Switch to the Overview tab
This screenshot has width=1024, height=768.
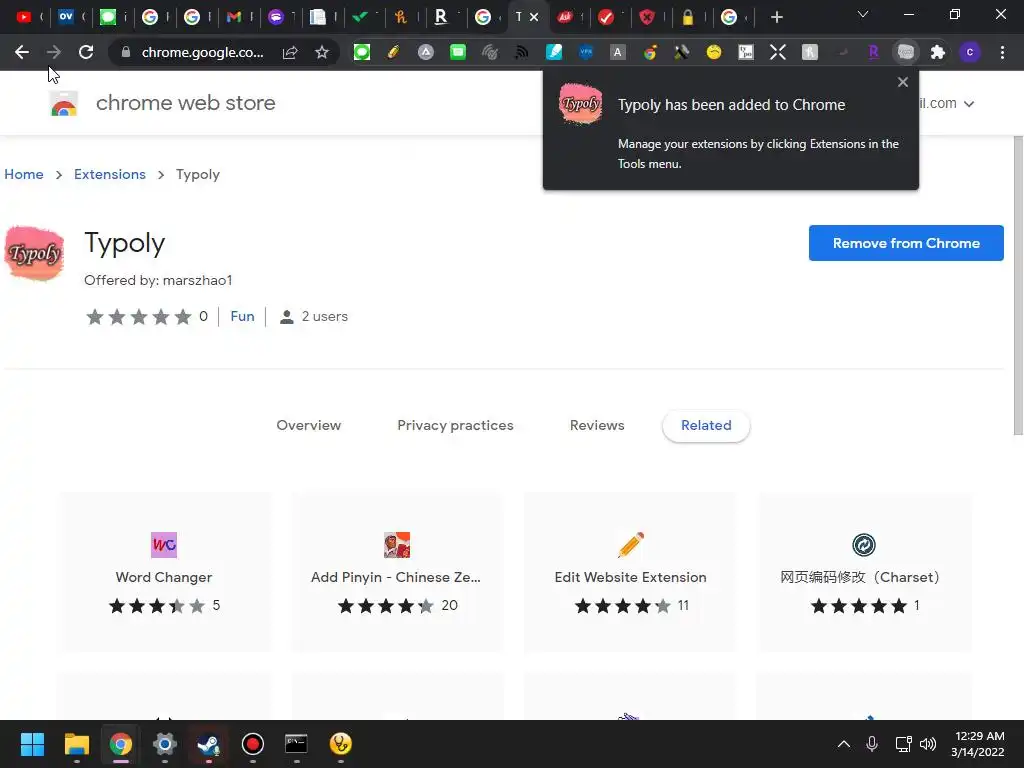(x=309, y=425)
